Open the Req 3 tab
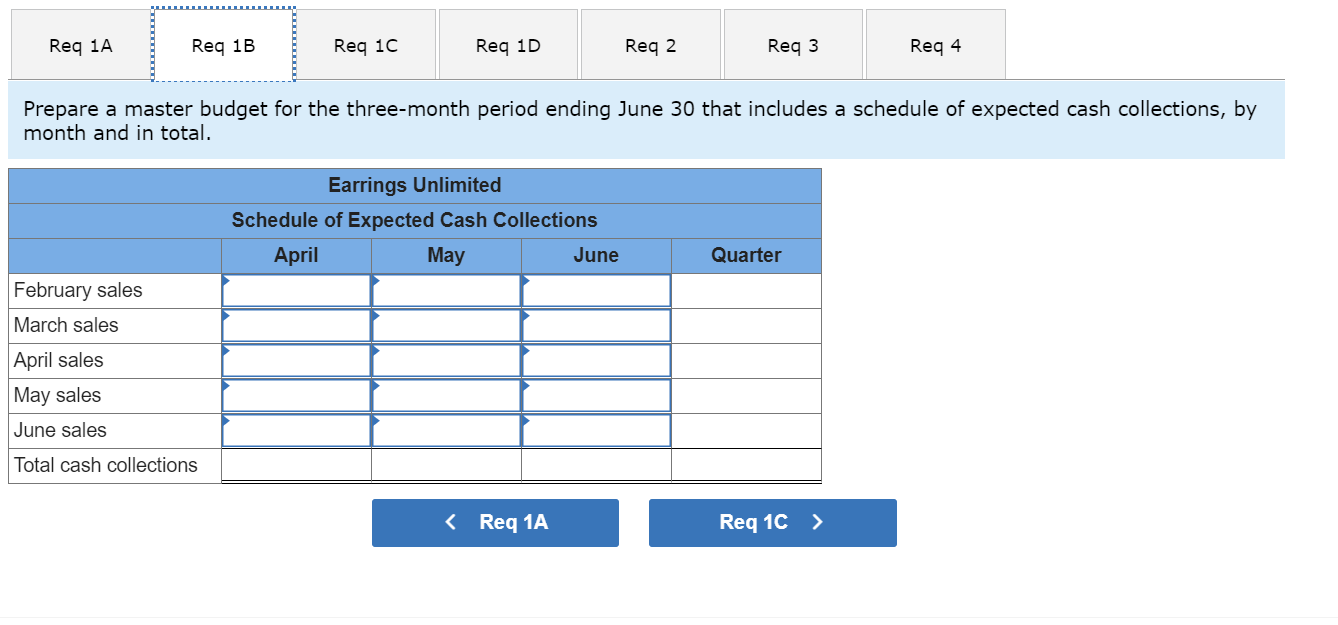Image resolution: width=1338 pixels, height=625 pixels. 792,44
